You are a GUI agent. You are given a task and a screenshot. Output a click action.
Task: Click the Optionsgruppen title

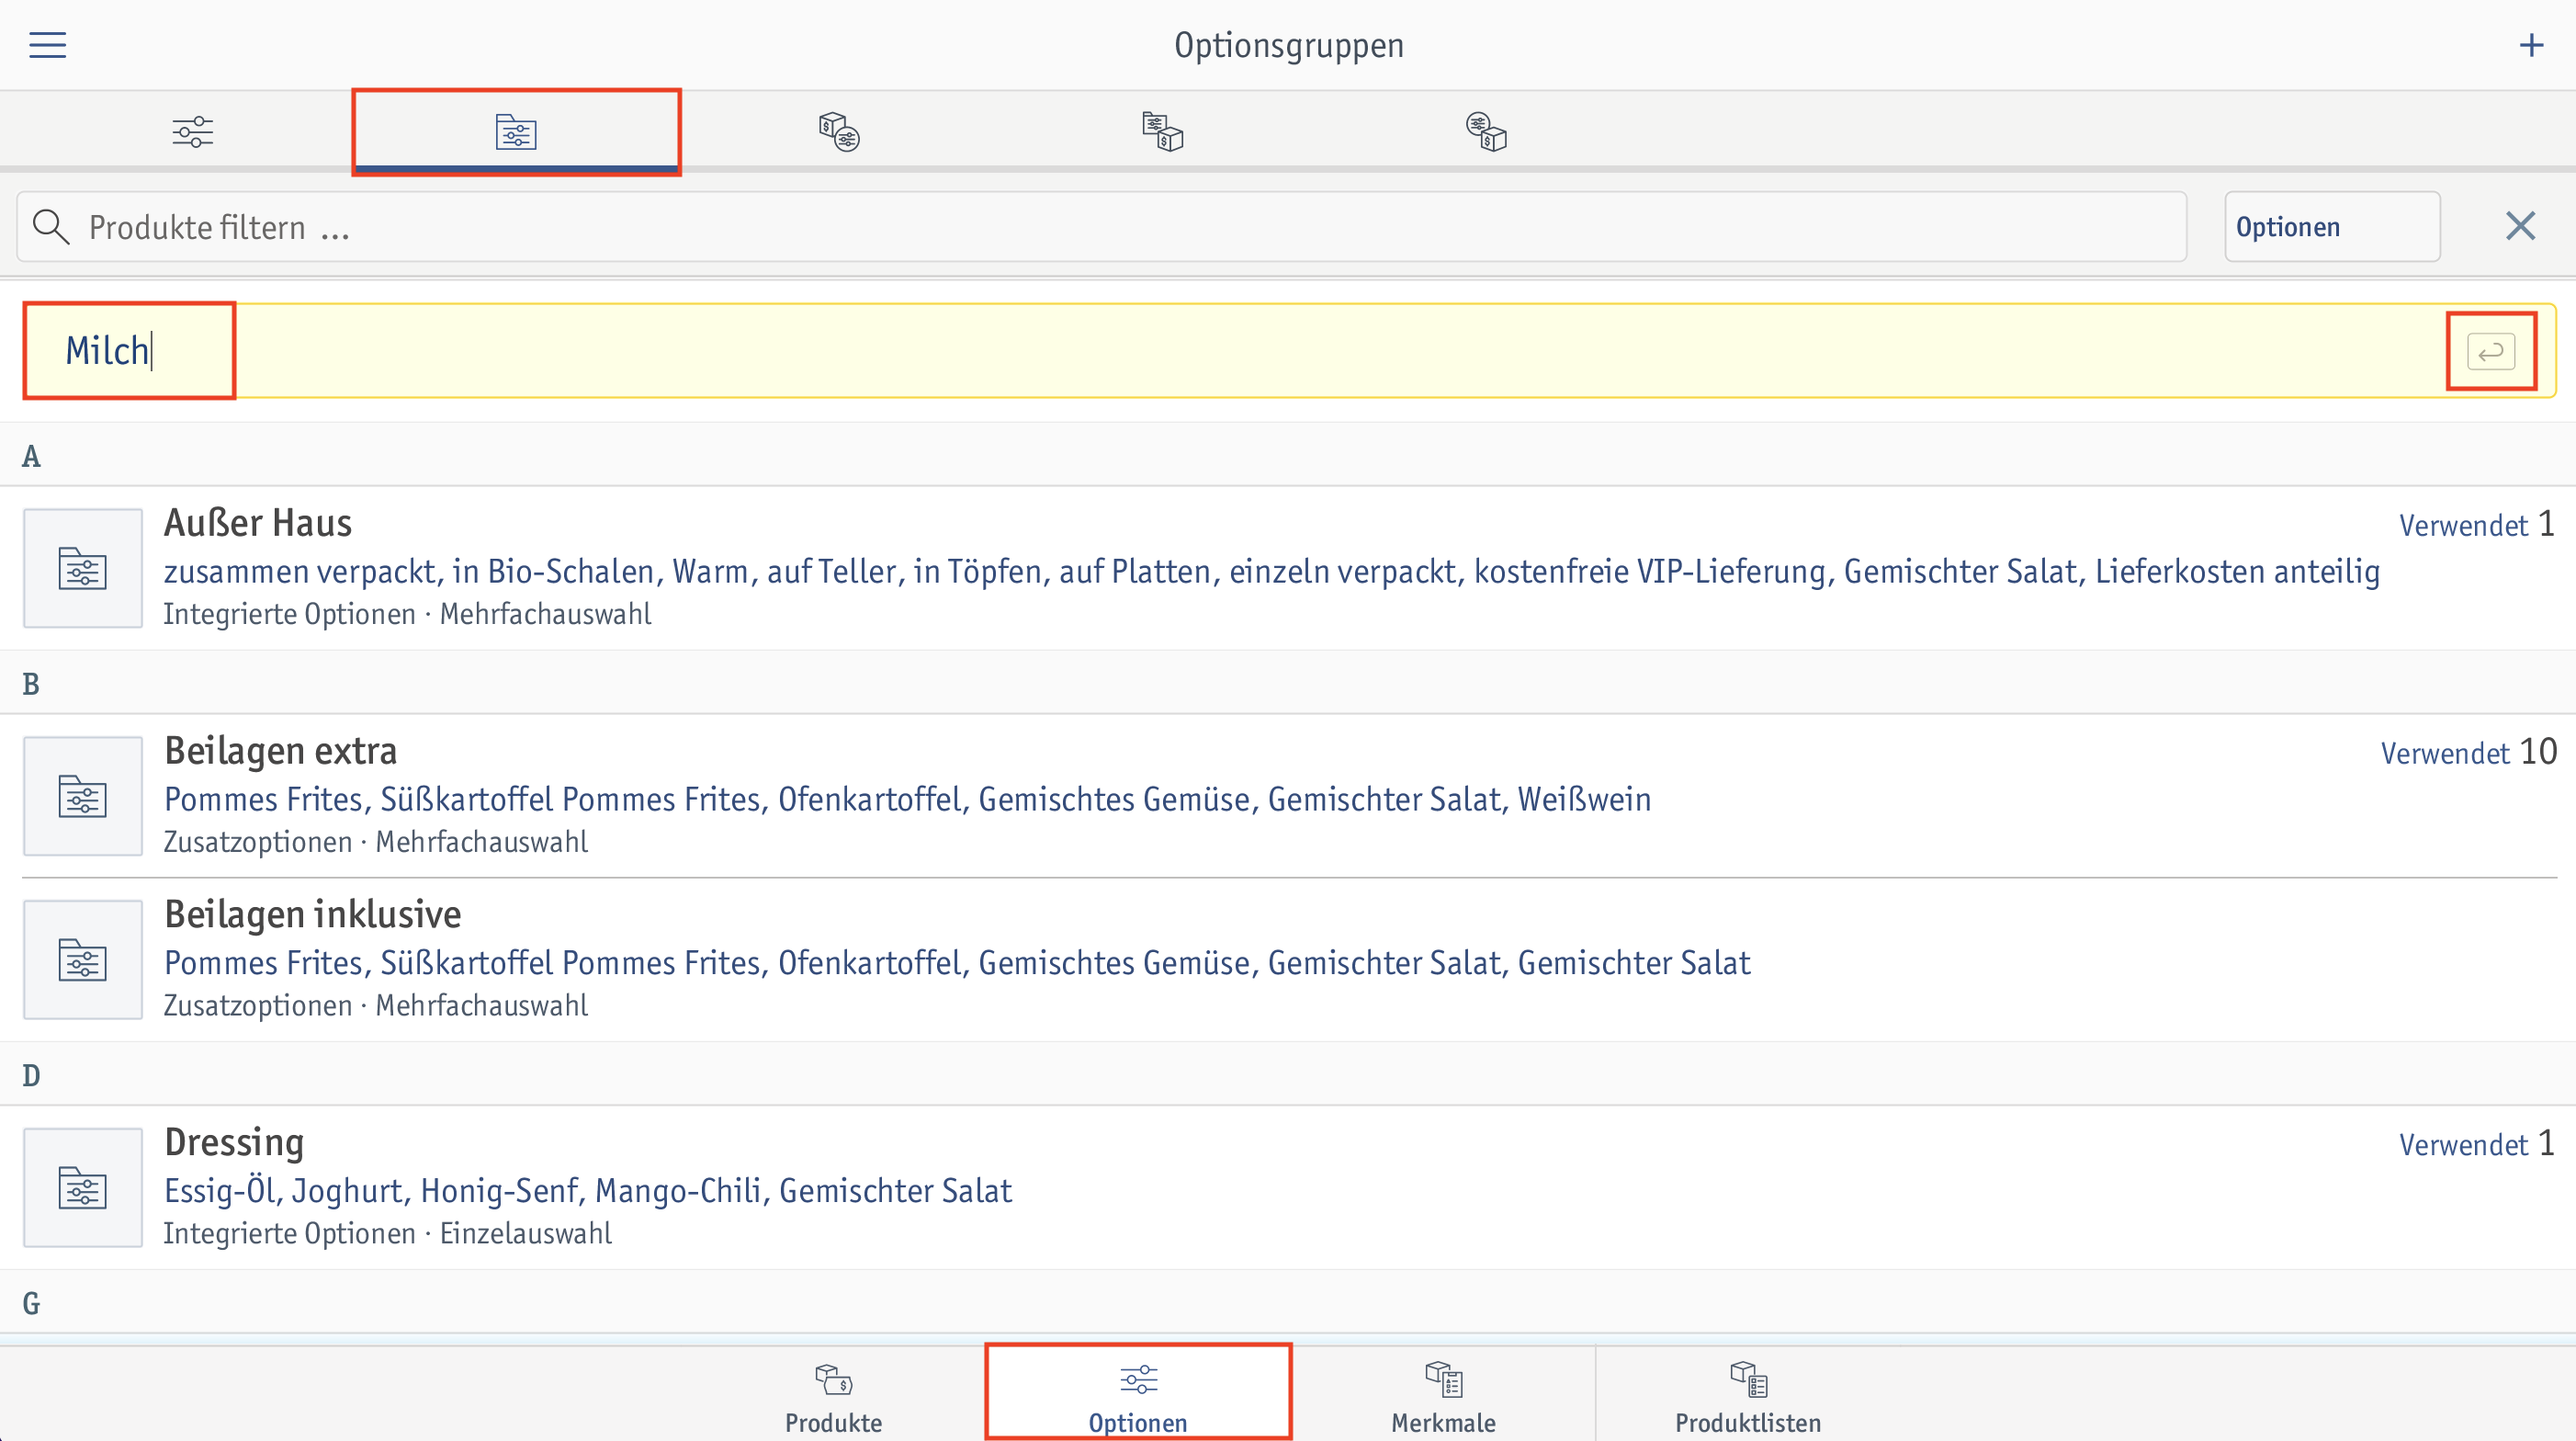tap(1288, 46)
